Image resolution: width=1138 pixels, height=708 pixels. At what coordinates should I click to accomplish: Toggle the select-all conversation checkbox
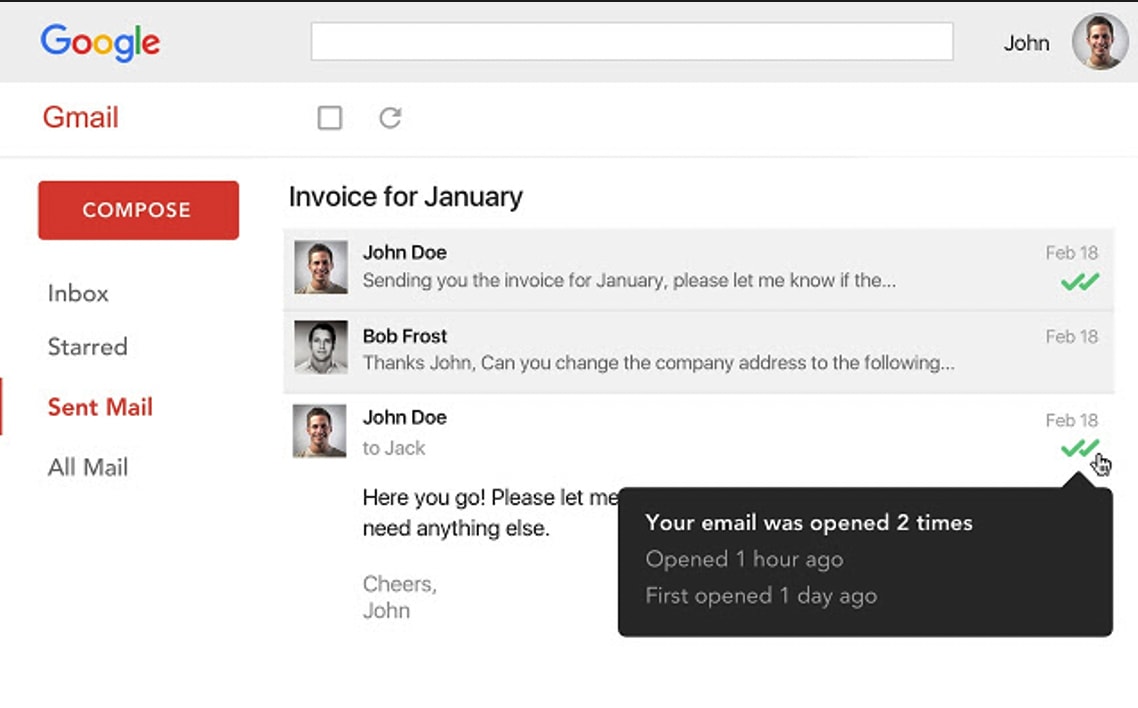point(330,117)
